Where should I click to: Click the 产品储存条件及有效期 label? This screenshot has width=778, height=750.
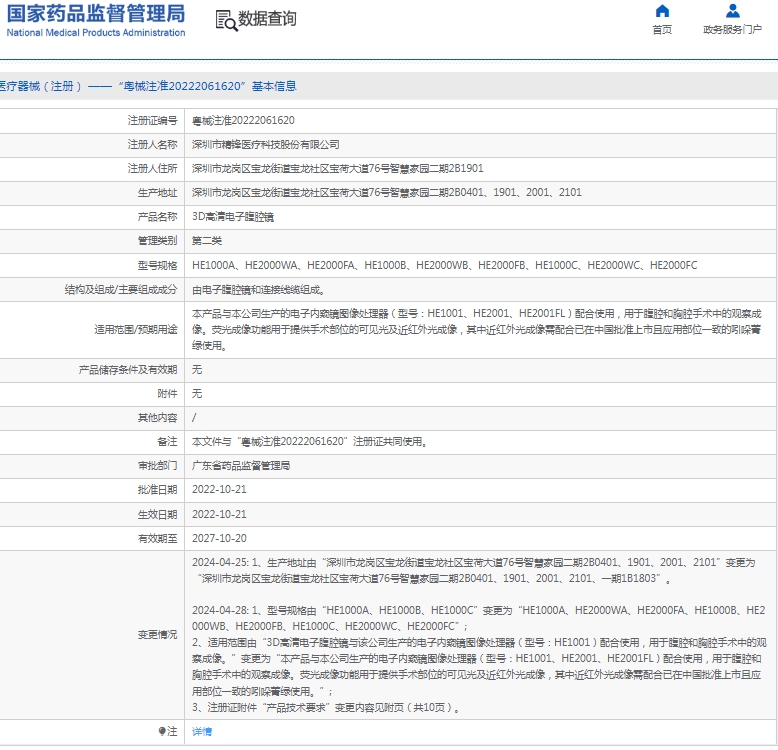click(128, 370)
